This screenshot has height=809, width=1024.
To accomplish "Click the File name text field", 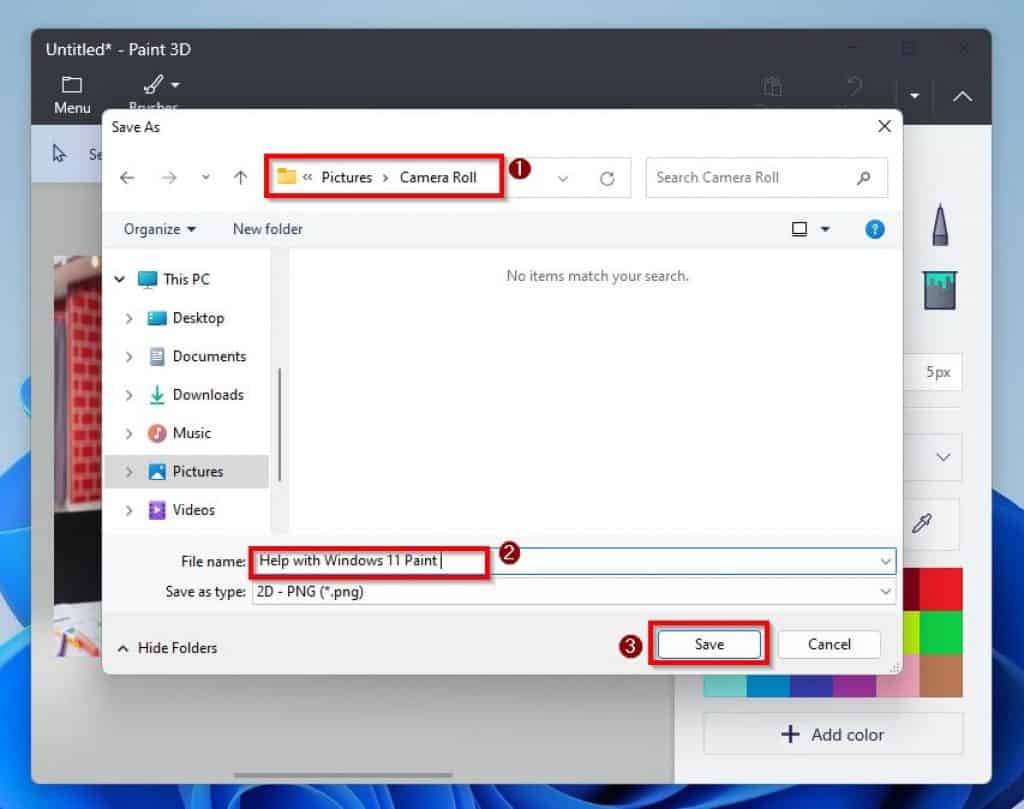I will (x=565, y=562).
